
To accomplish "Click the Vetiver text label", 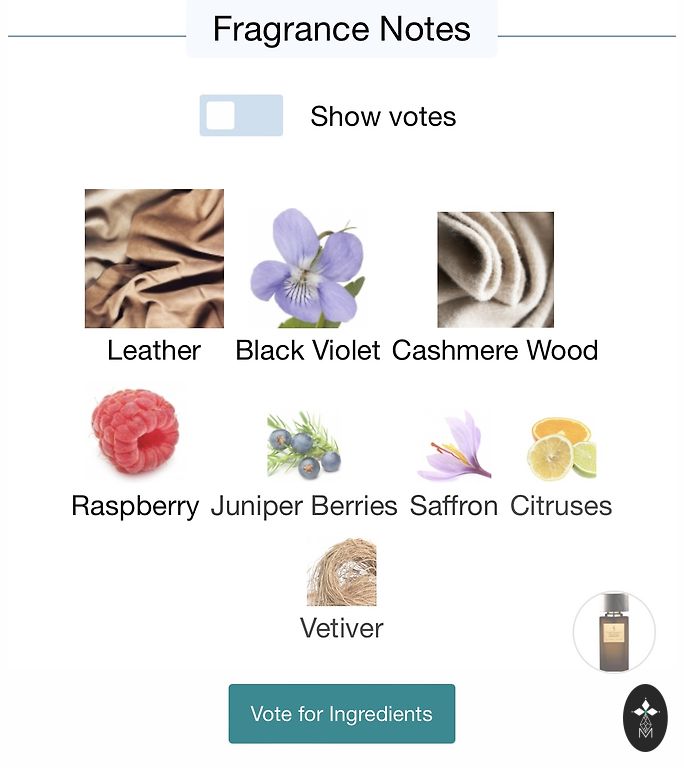I will click(x=341, y=629).
